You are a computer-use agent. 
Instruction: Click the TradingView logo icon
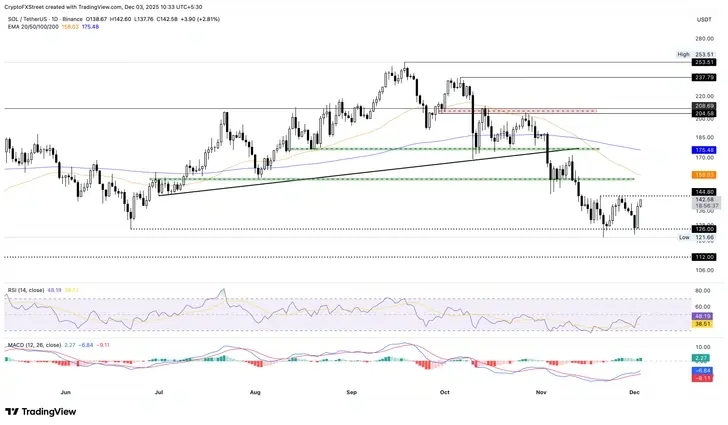pos(13,411)
